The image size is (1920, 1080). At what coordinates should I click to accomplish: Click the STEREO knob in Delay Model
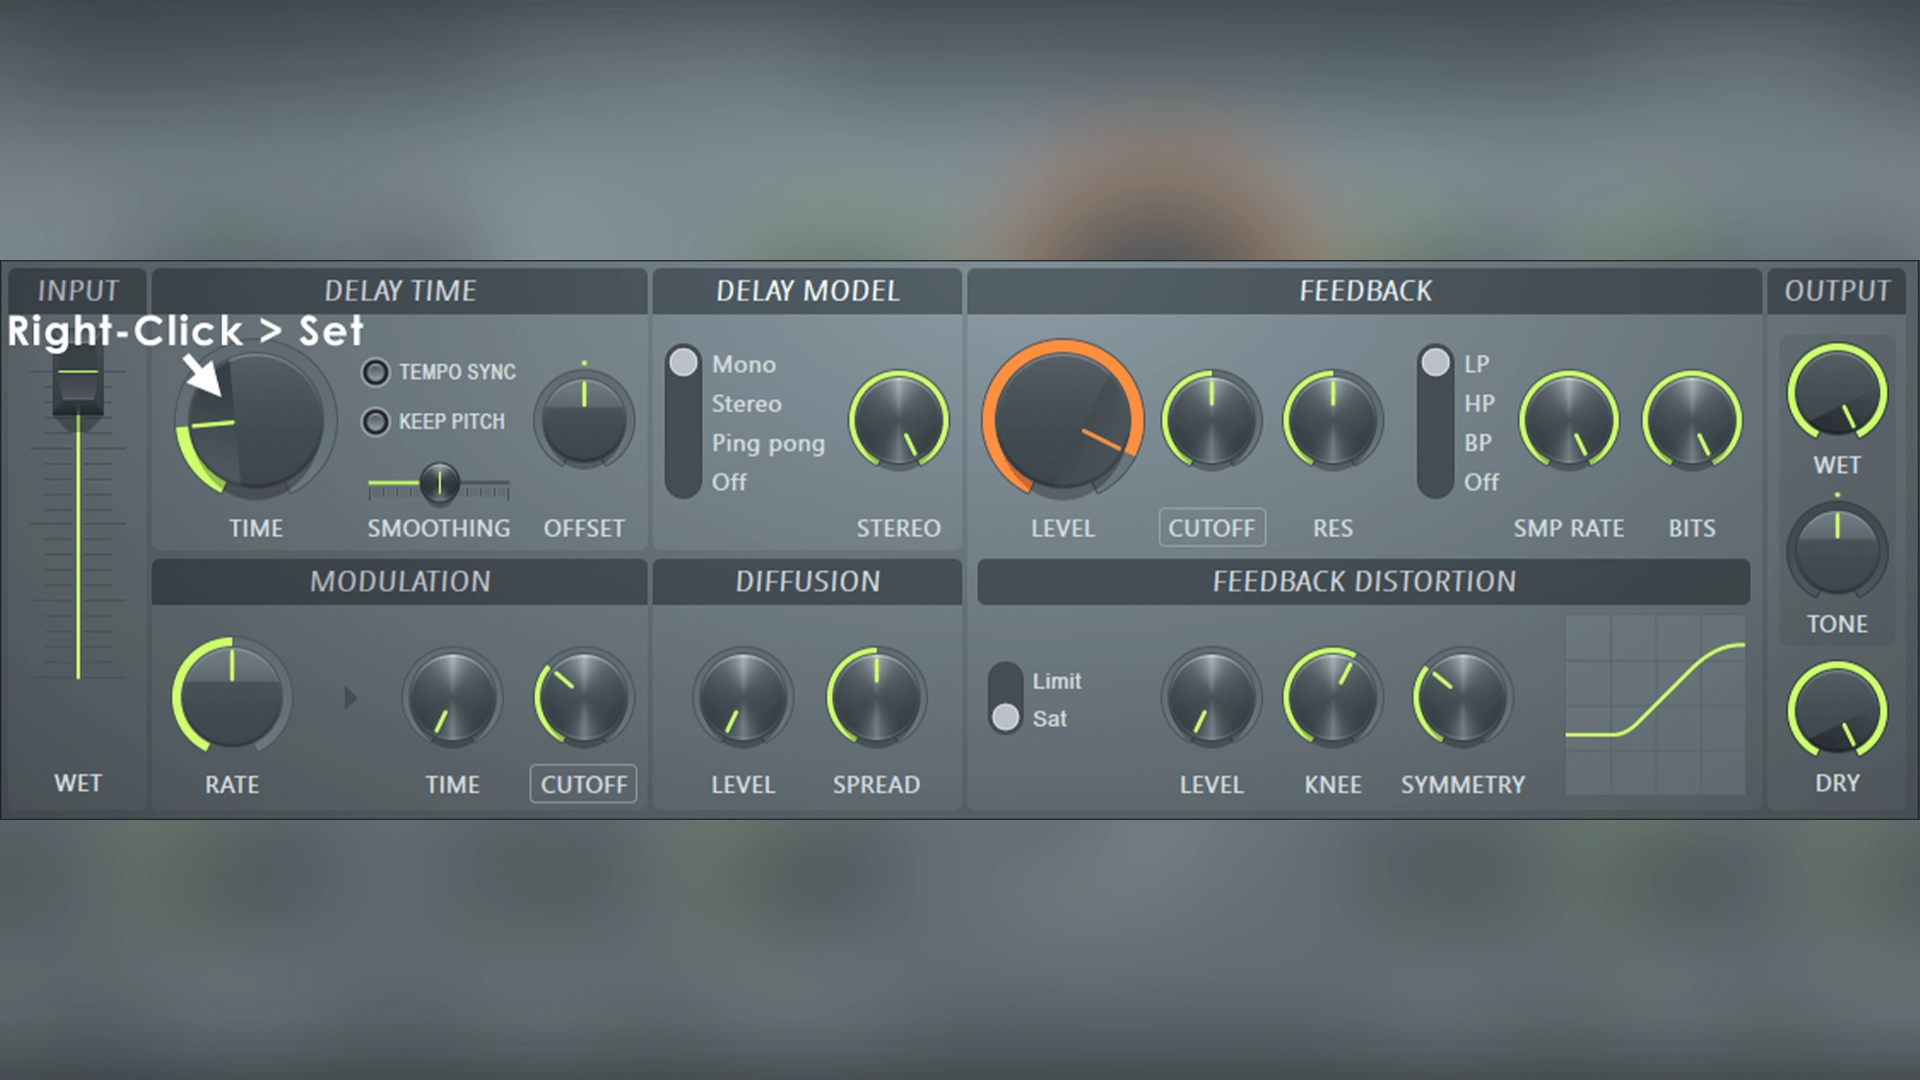pos(898,420)
